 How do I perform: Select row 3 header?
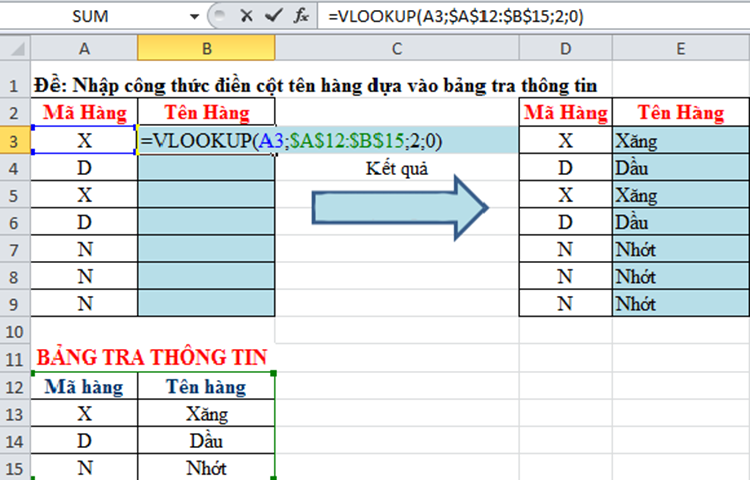coord(14,141)
